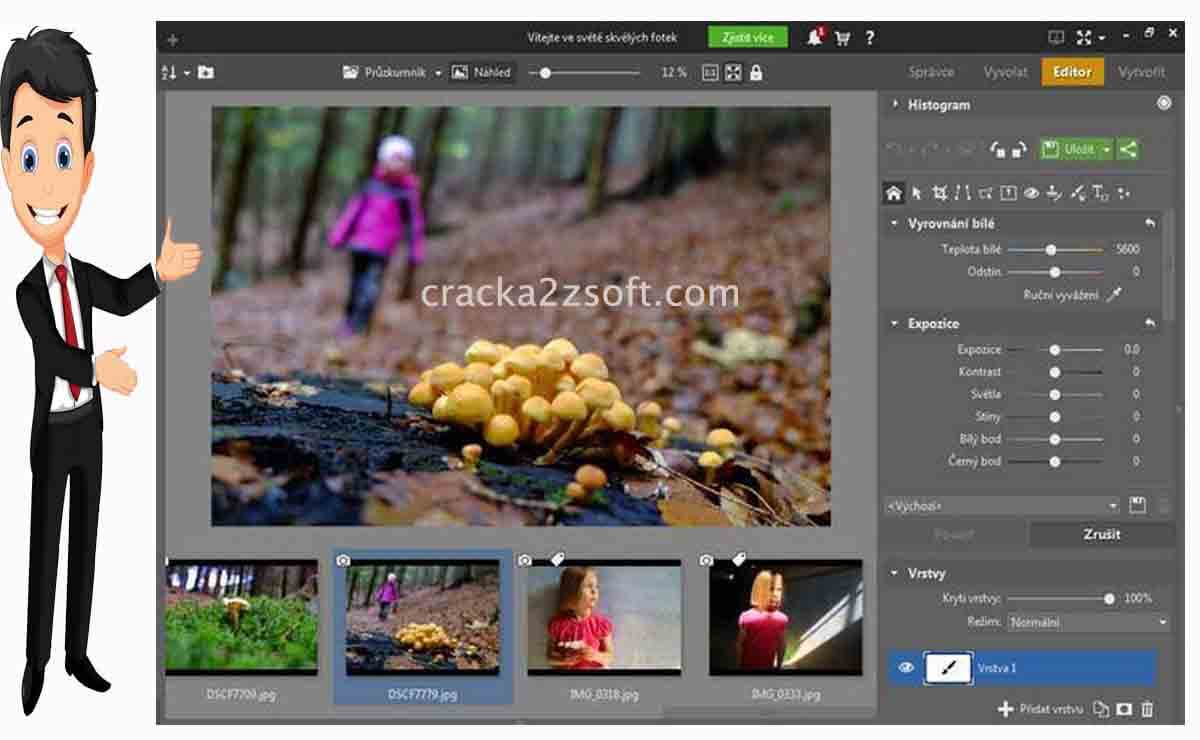Screen dimensions: 1200x740
Task: Open the Režim Normální blend dropdown
Action: (x=1088, y=622)
